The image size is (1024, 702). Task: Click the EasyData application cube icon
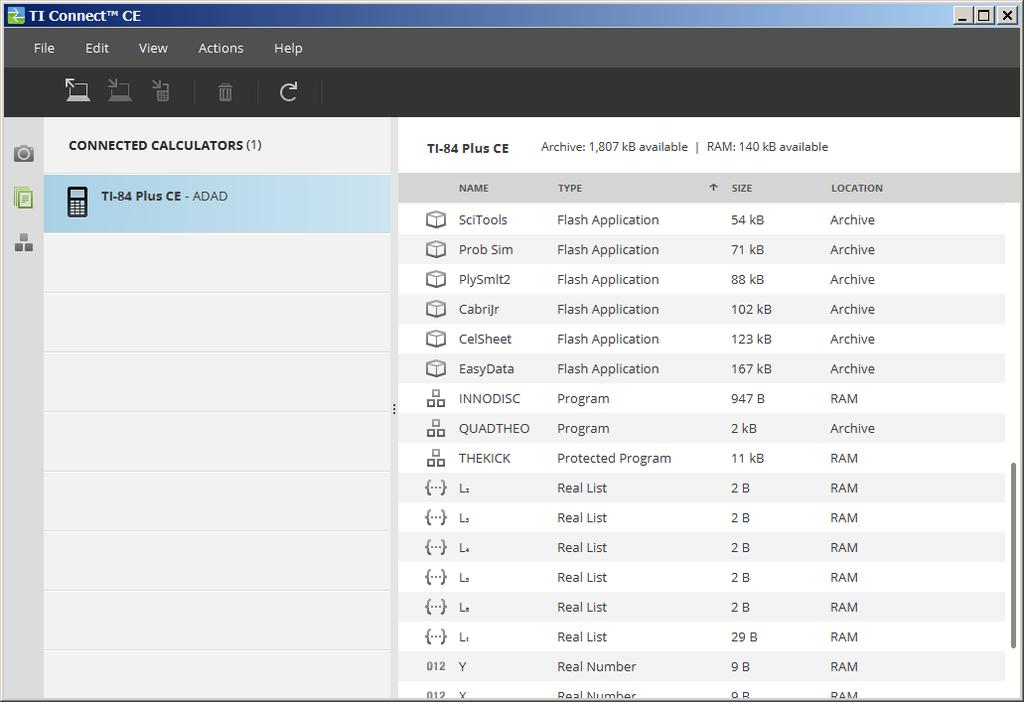pyautogui.click(x=436, y=369)
